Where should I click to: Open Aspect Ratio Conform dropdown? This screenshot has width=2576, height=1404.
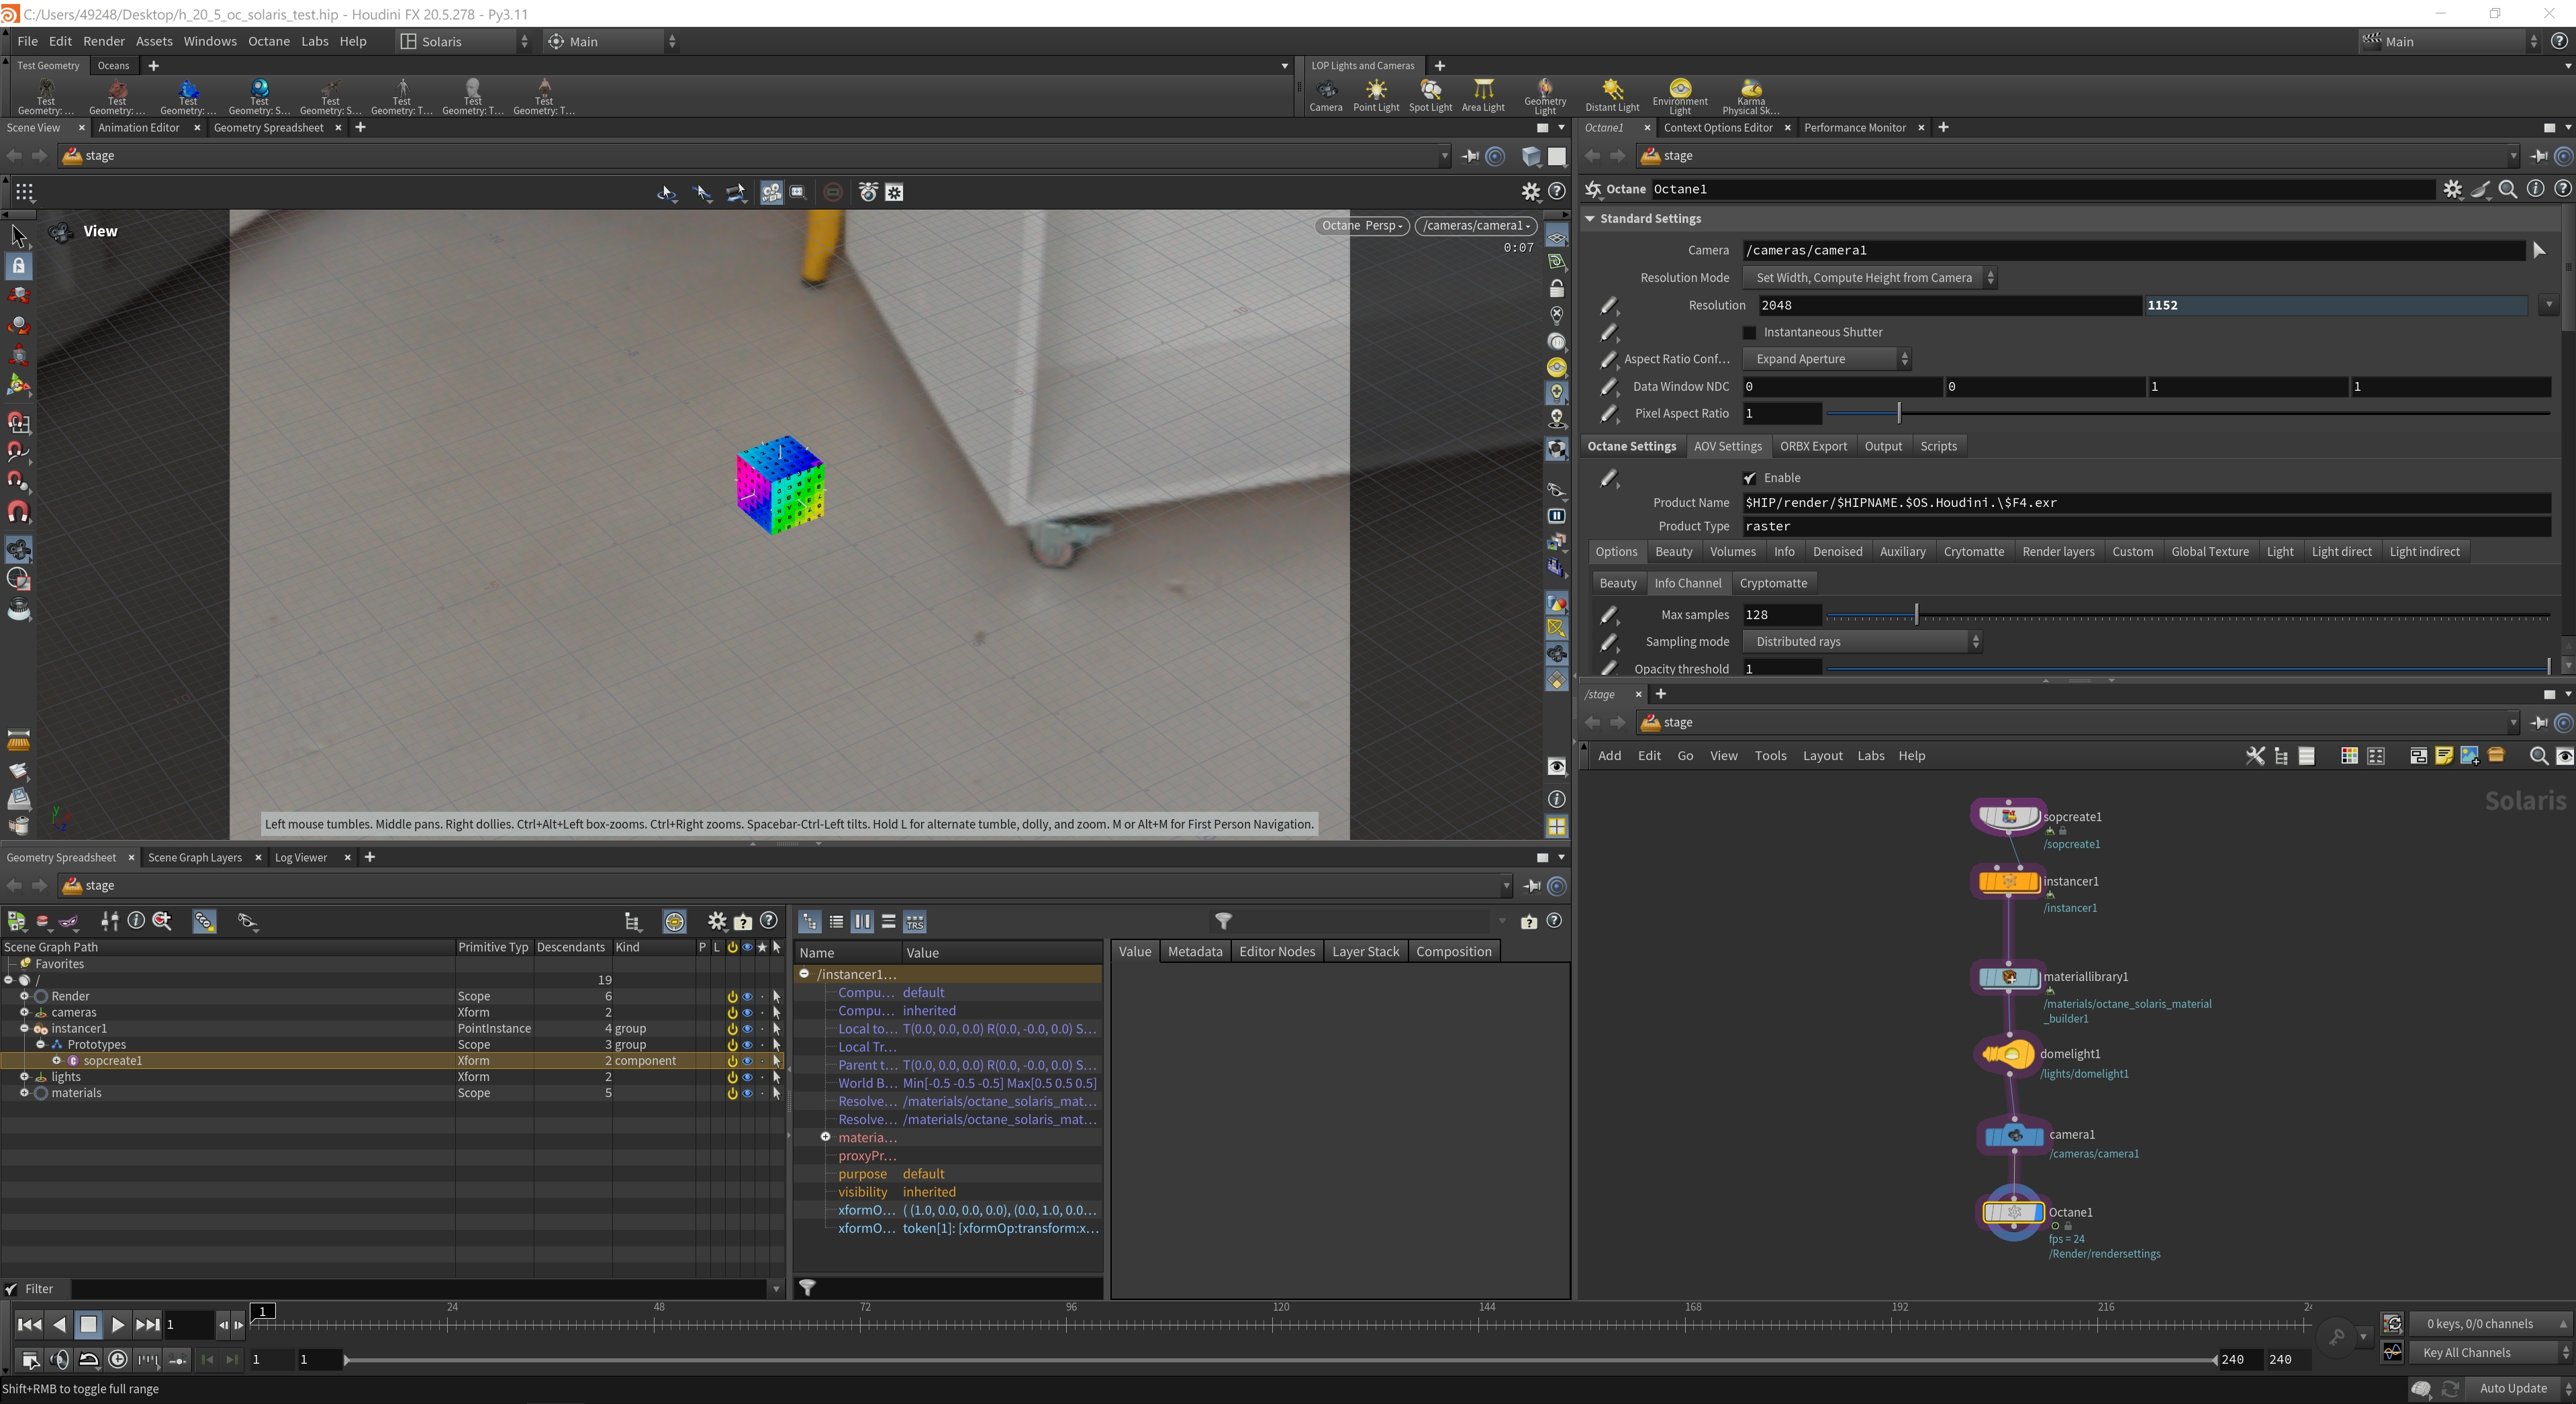click(x=1826, y=359)
